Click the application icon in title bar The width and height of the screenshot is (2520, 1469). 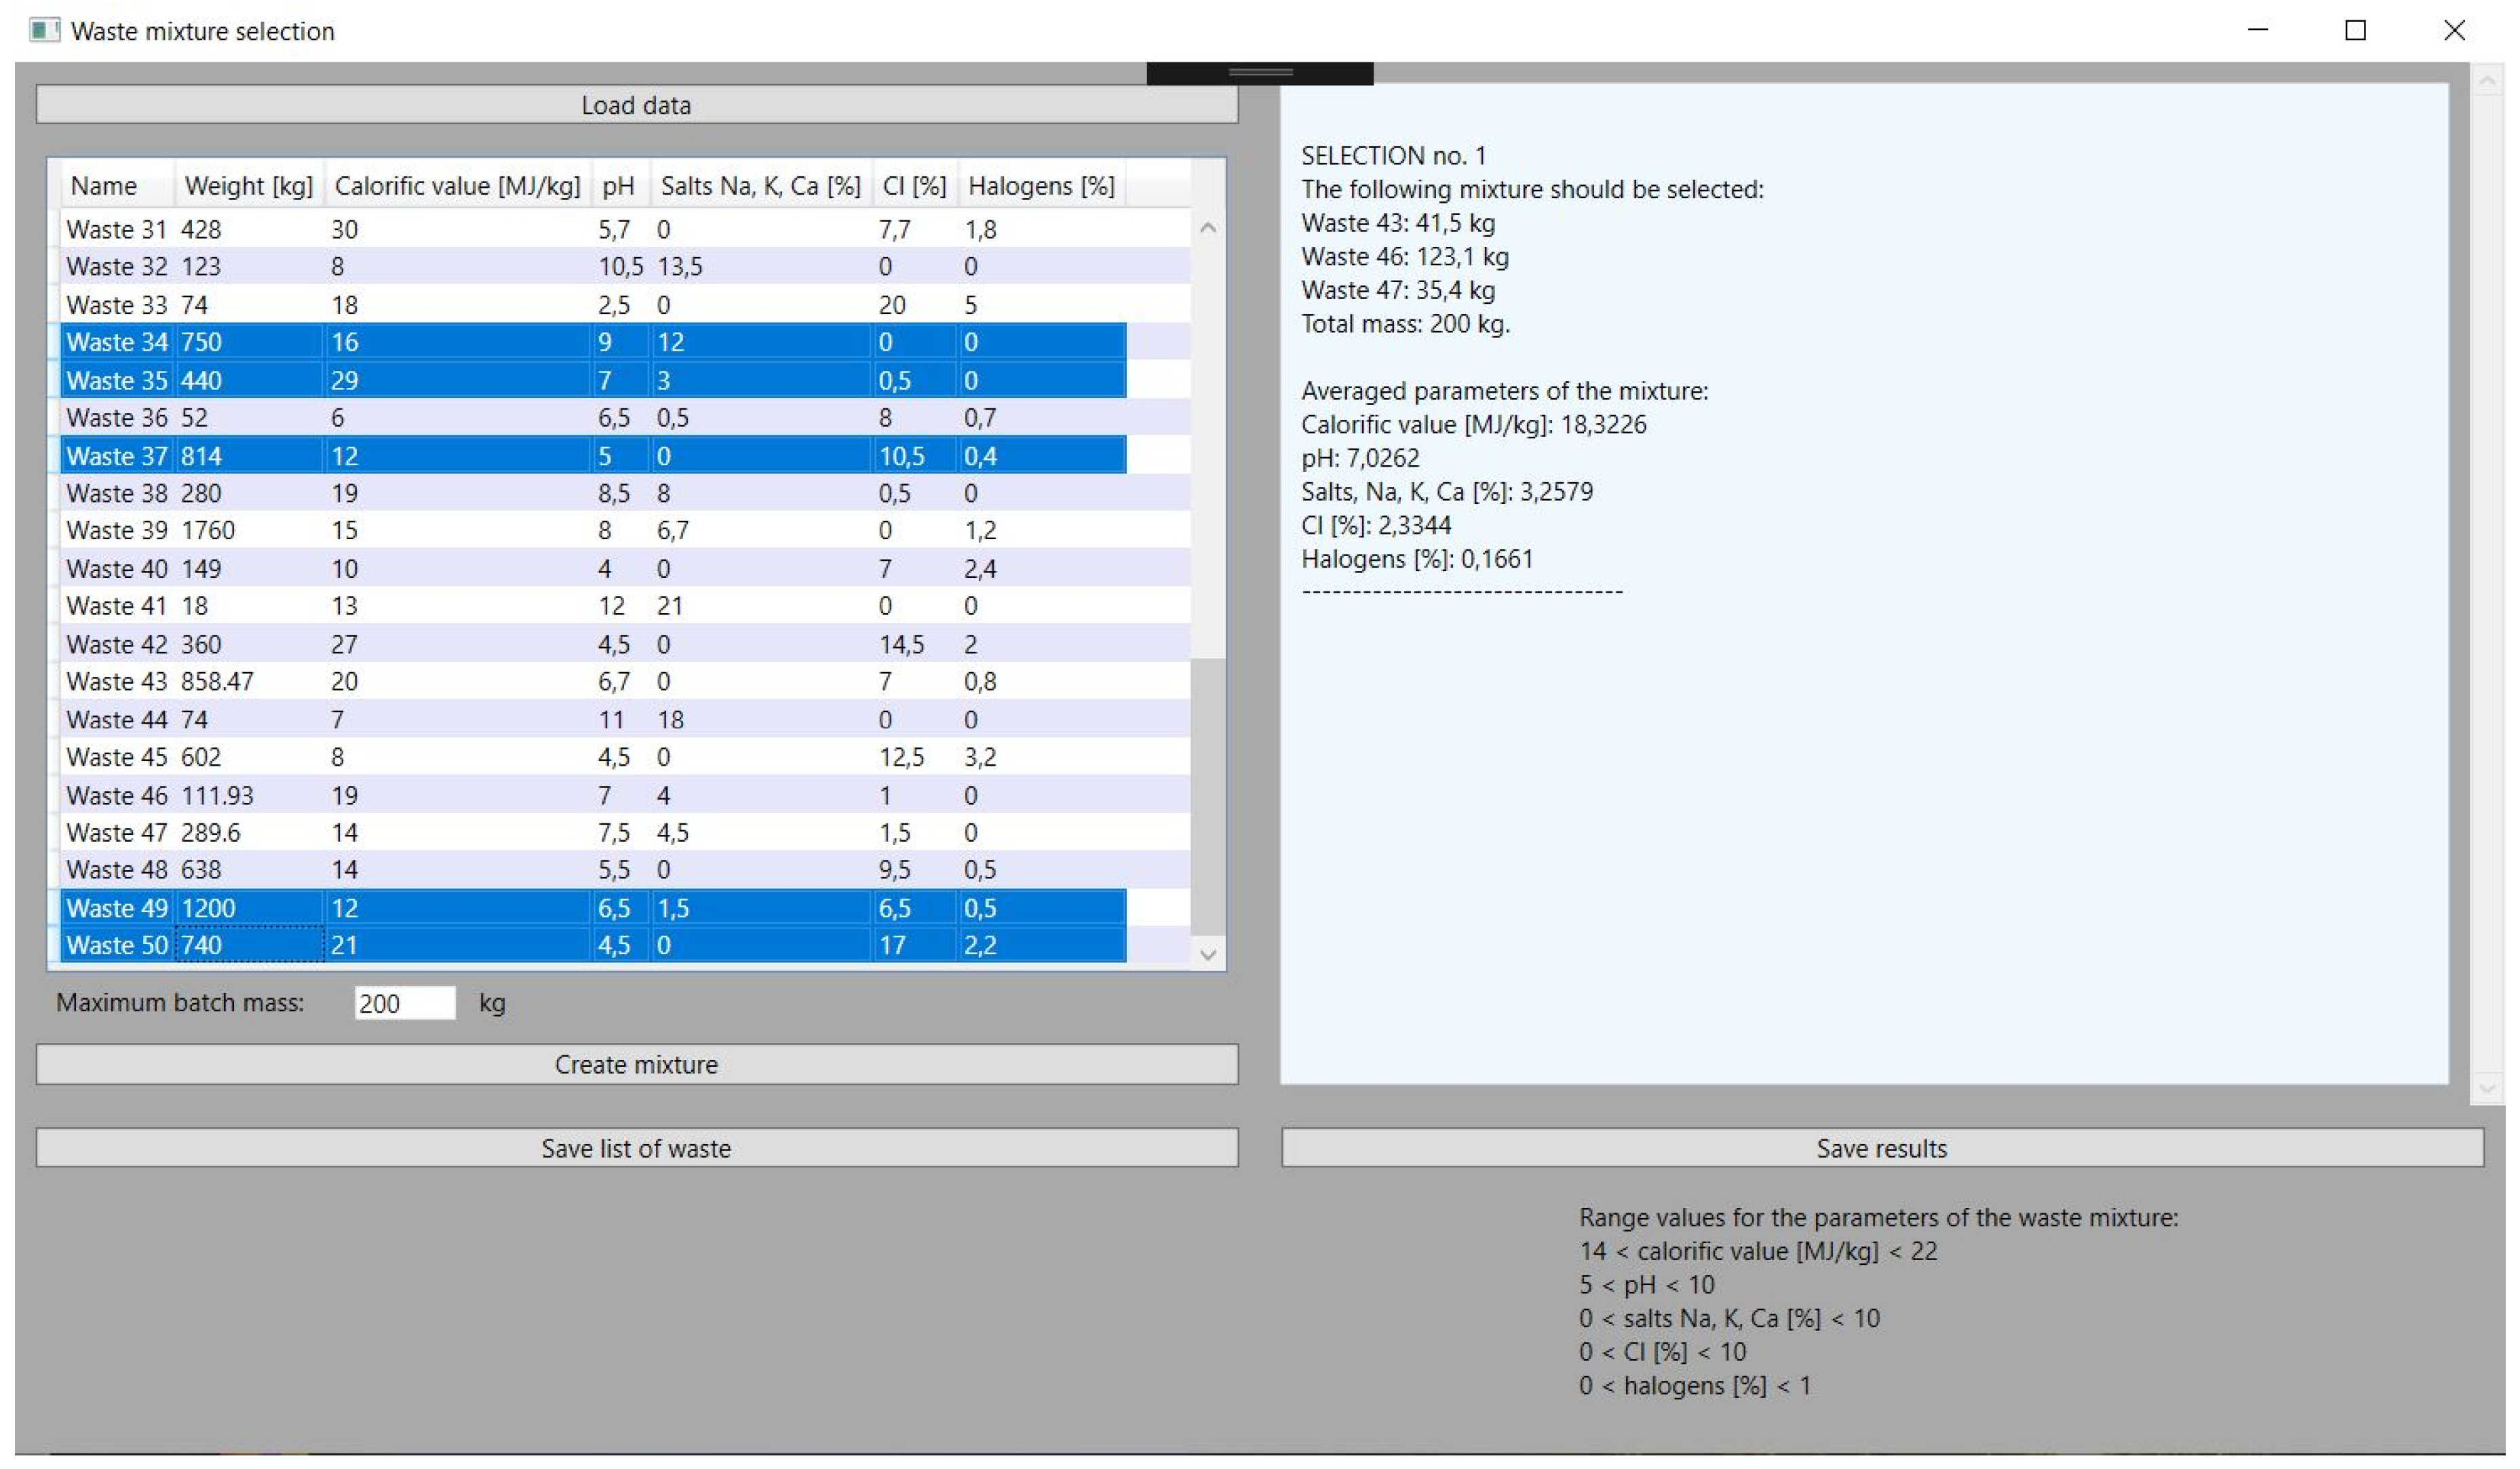pyautogui.click(x=44, y=31)
